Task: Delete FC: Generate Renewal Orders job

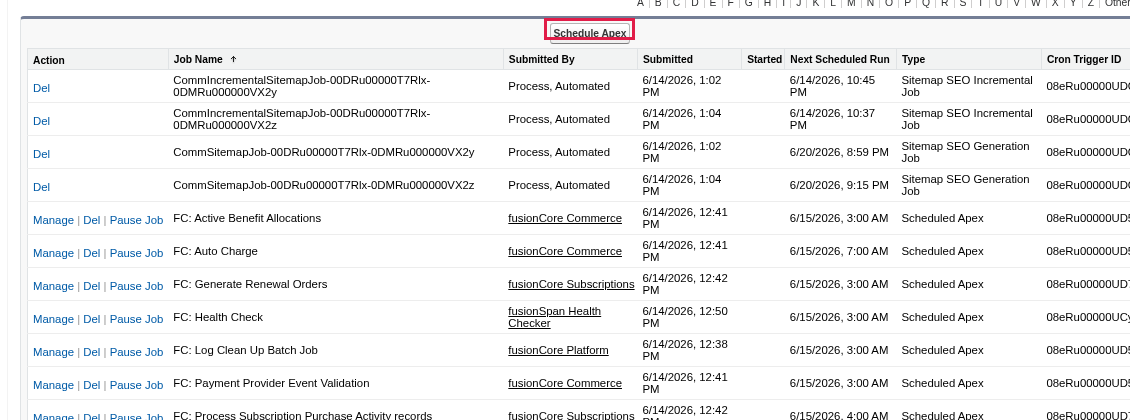Action: coord(92,287)
